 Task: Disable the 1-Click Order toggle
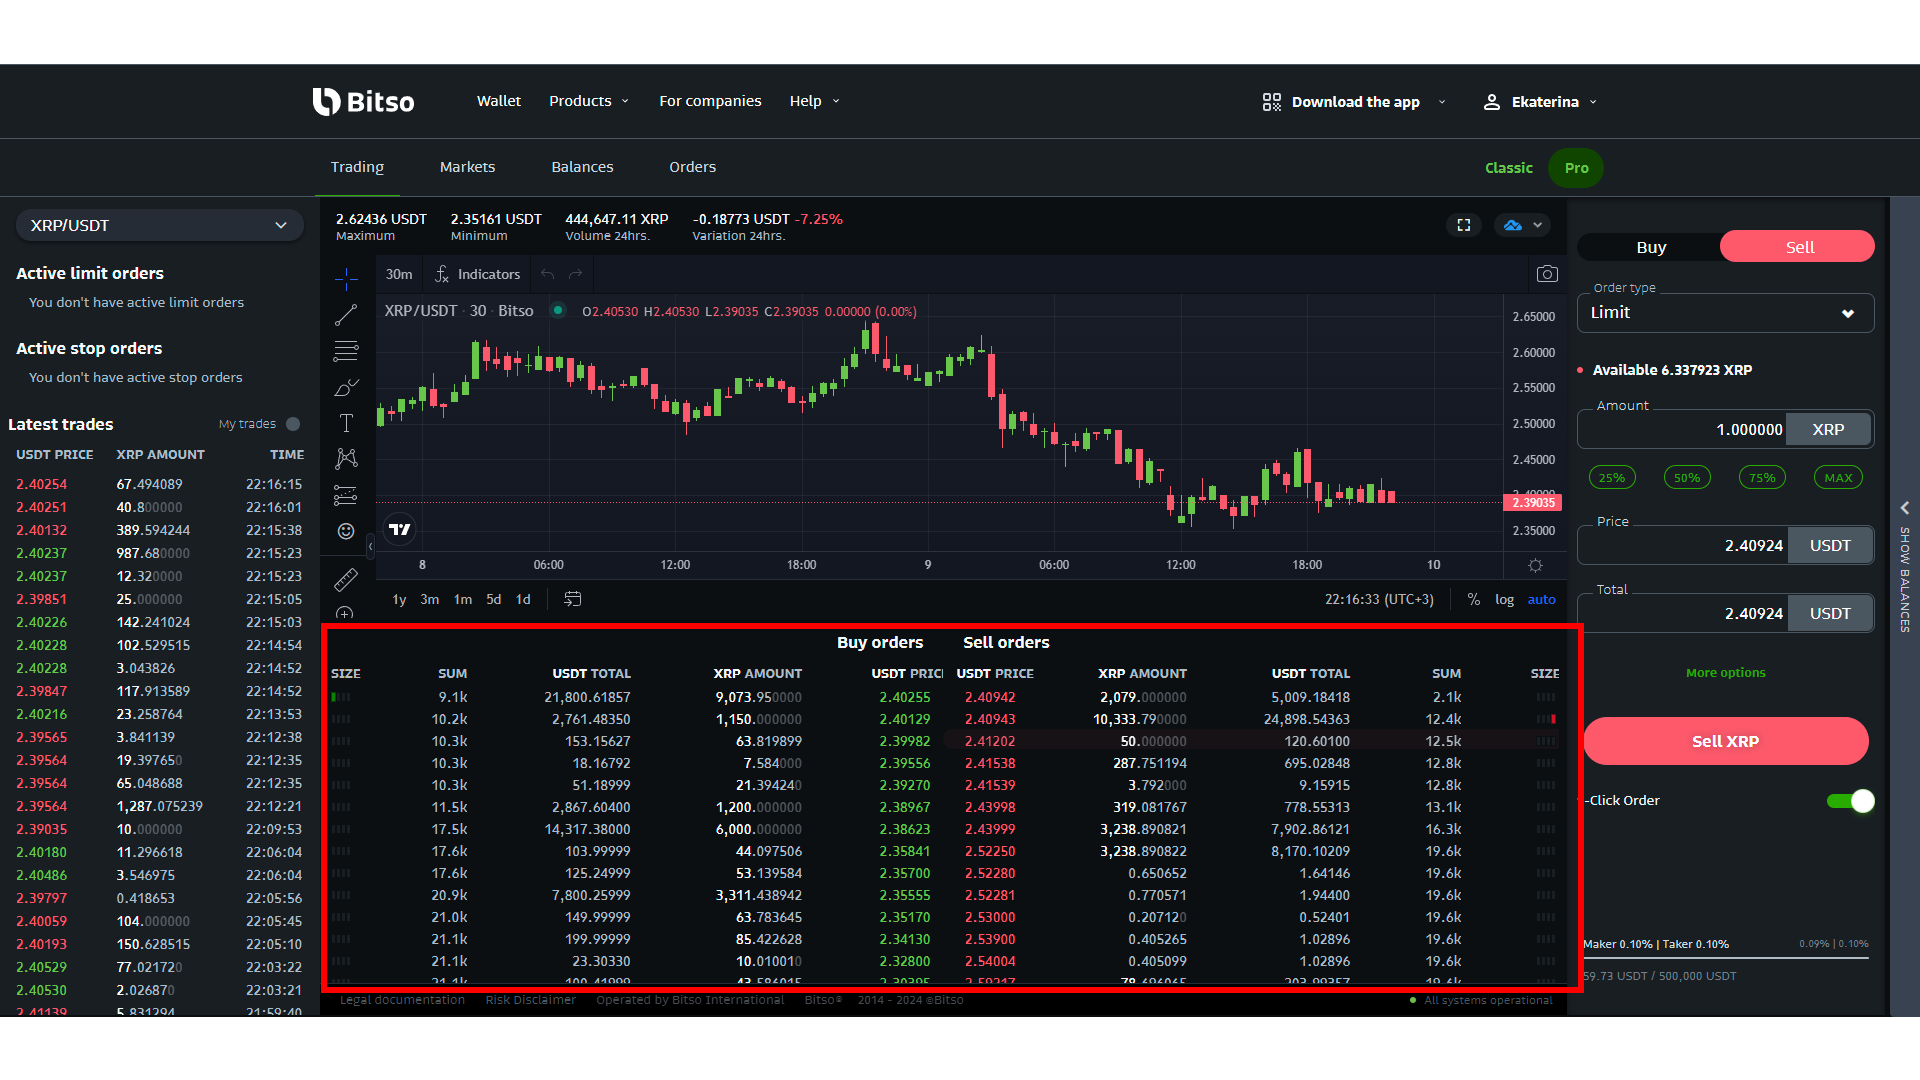(x=1849, y=801)
